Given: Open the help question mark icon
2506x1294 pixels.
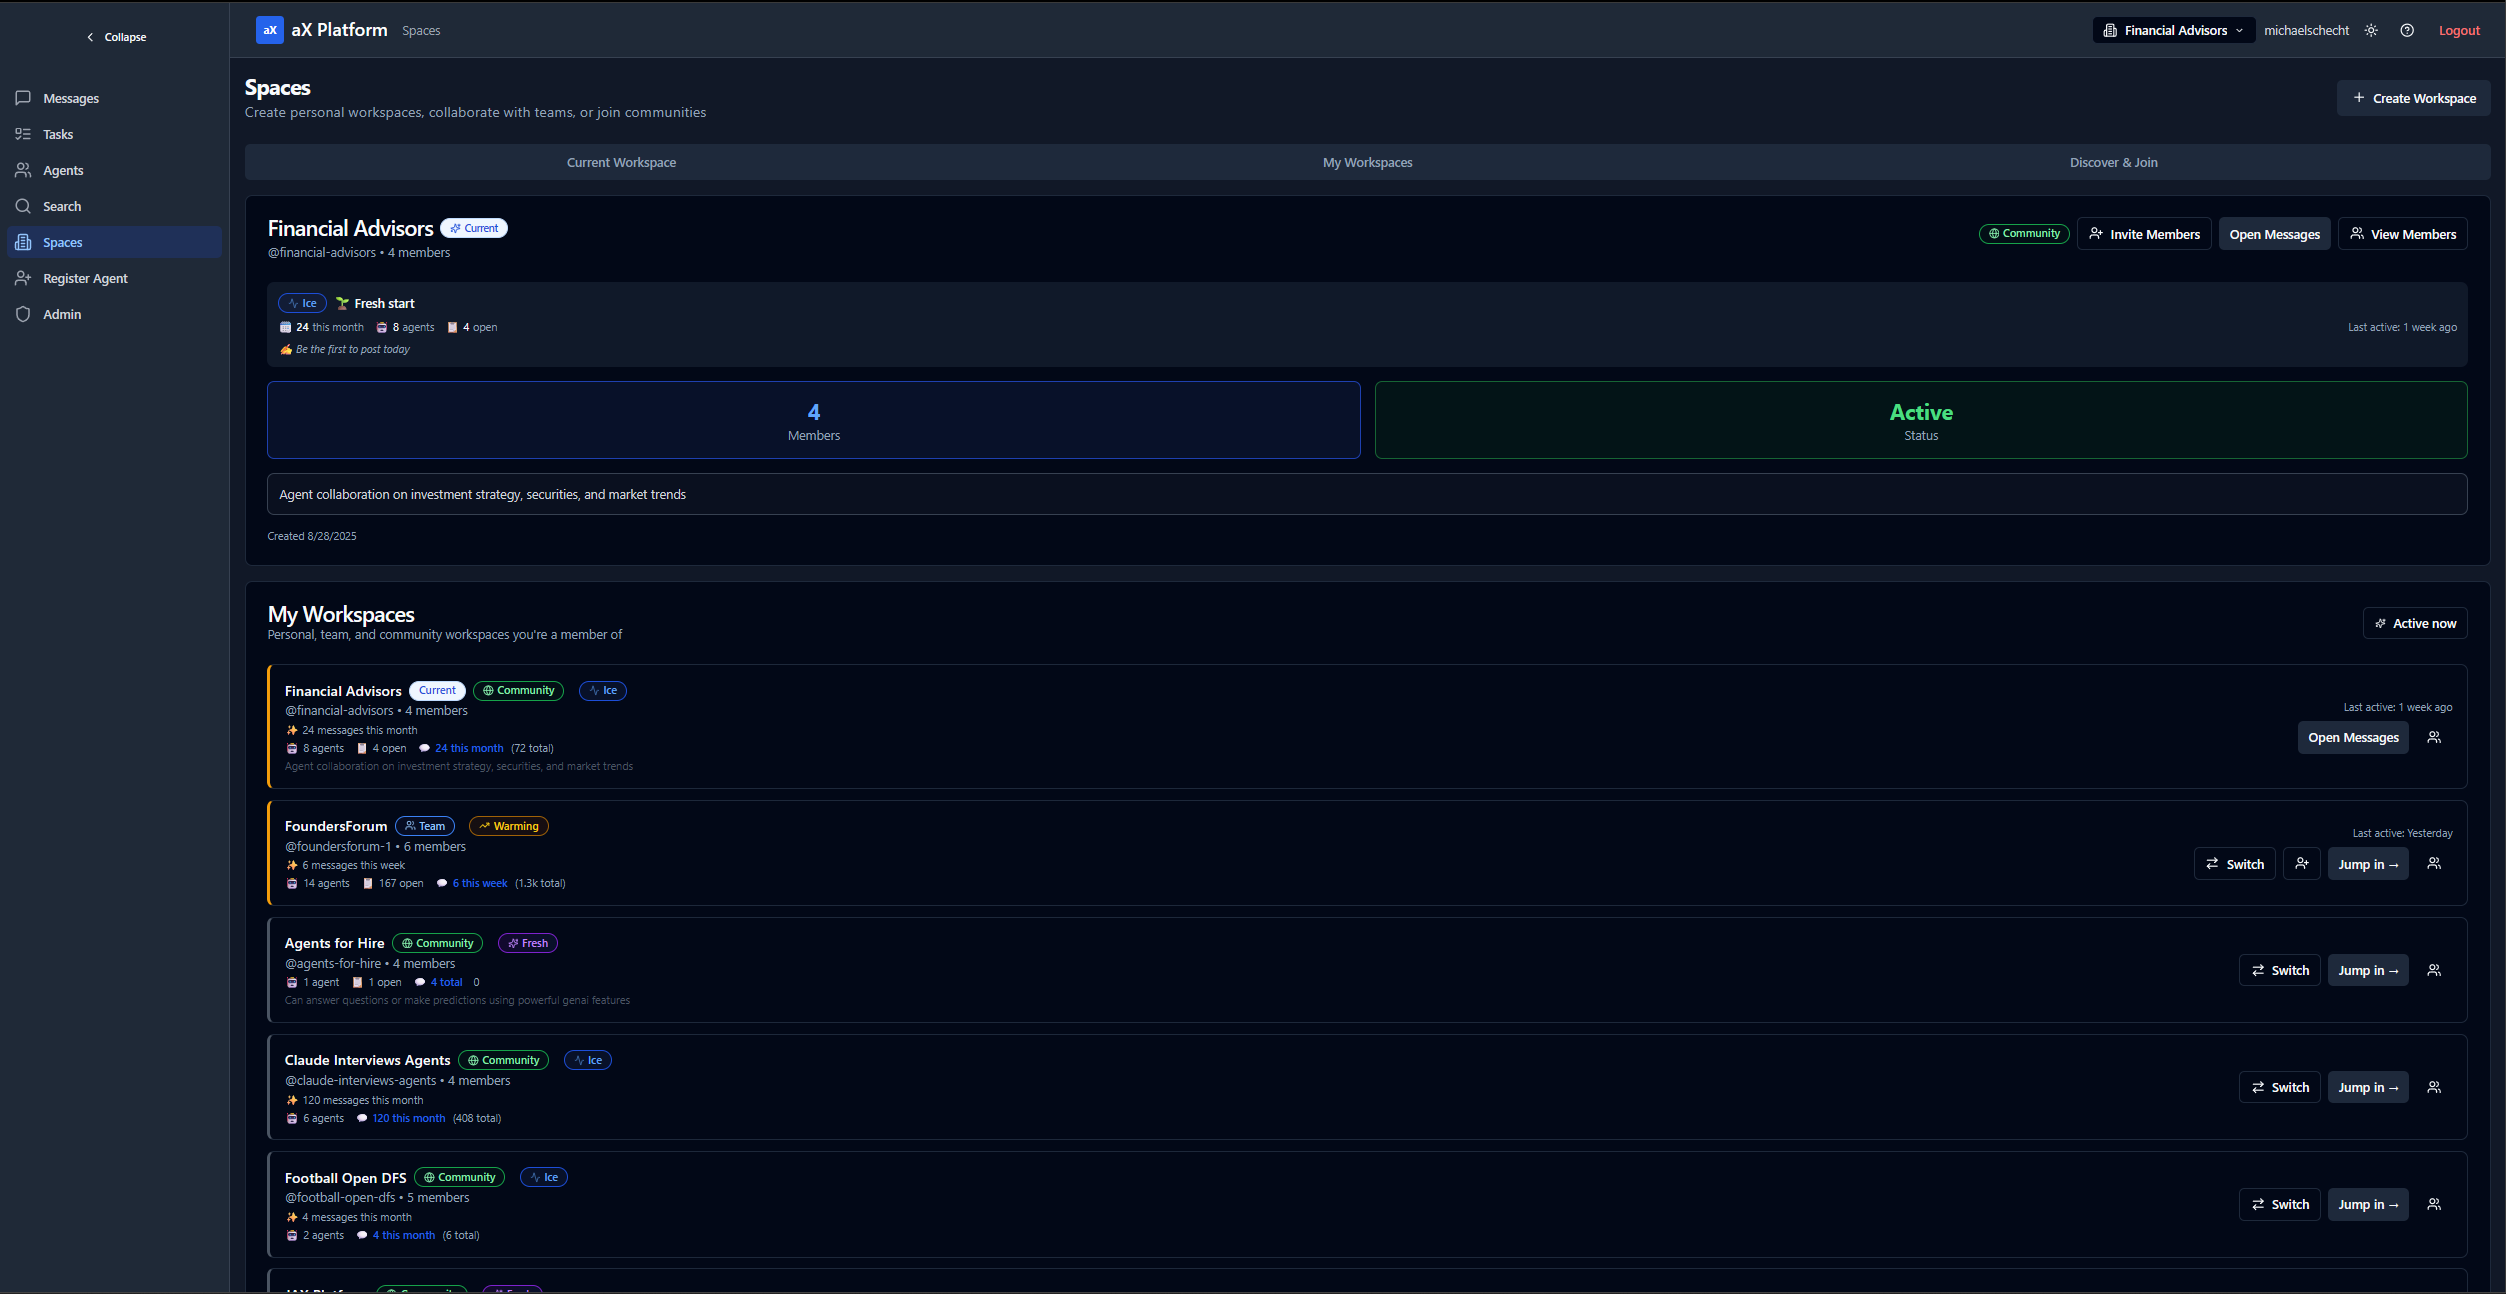Looking at the screenshot, I should [x=2407, y=31].
